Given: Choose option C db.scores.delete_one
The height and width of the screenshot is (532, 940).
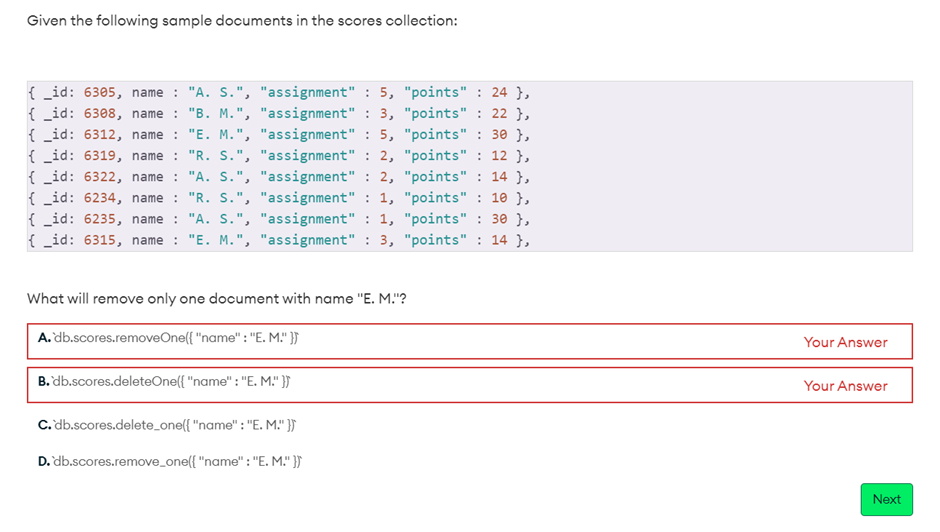Looking at the screenshot, I should click(x=167, y=424).
